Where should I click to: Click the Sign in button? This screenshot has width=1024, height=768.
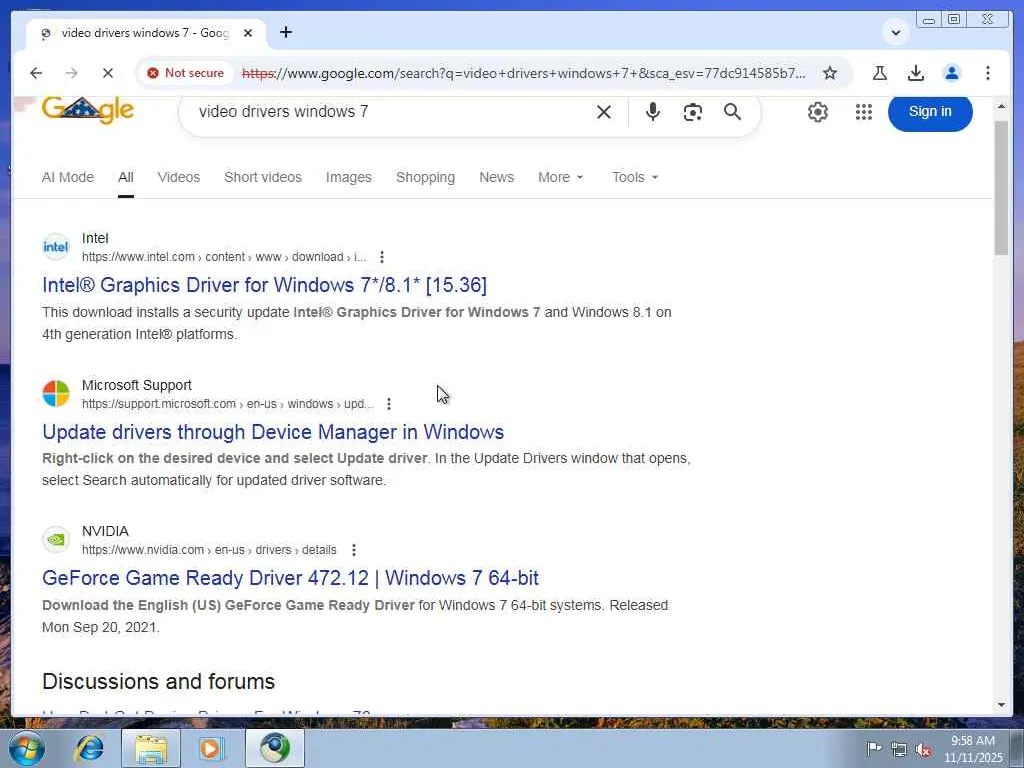coord(930,112)
